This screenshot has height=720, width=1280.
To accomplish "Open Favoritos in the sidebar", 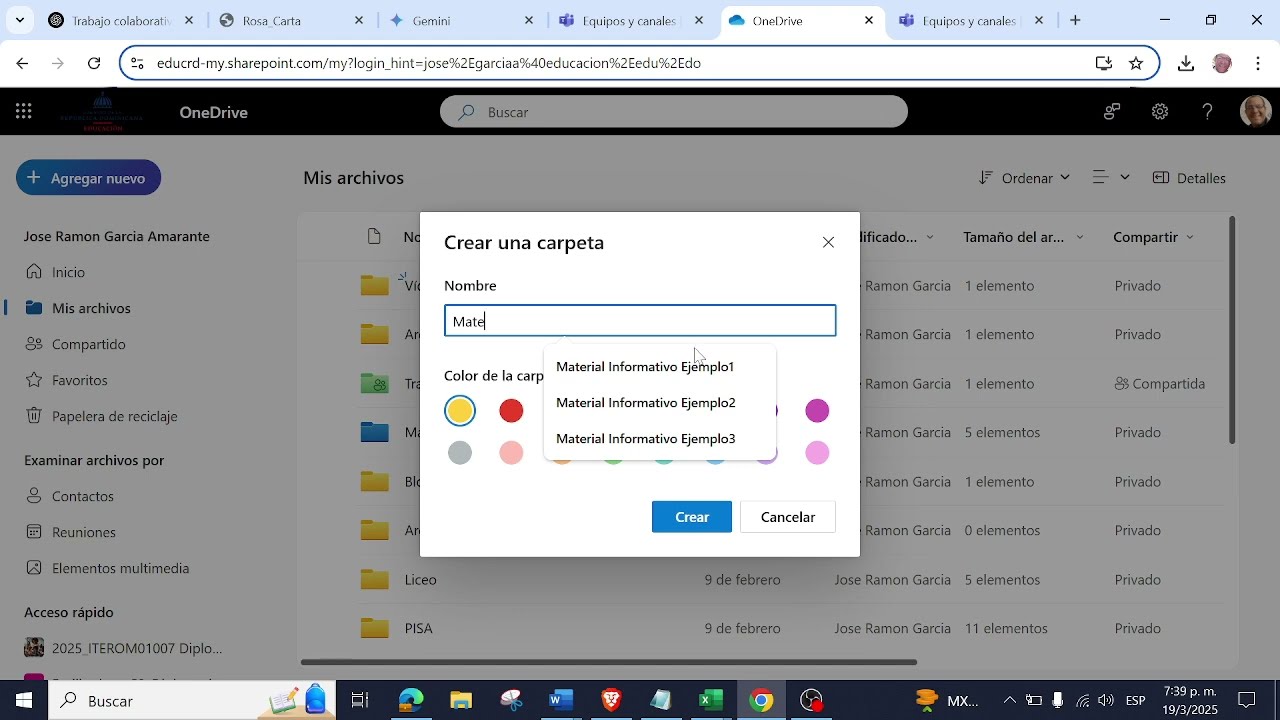I will coord(79,380).
